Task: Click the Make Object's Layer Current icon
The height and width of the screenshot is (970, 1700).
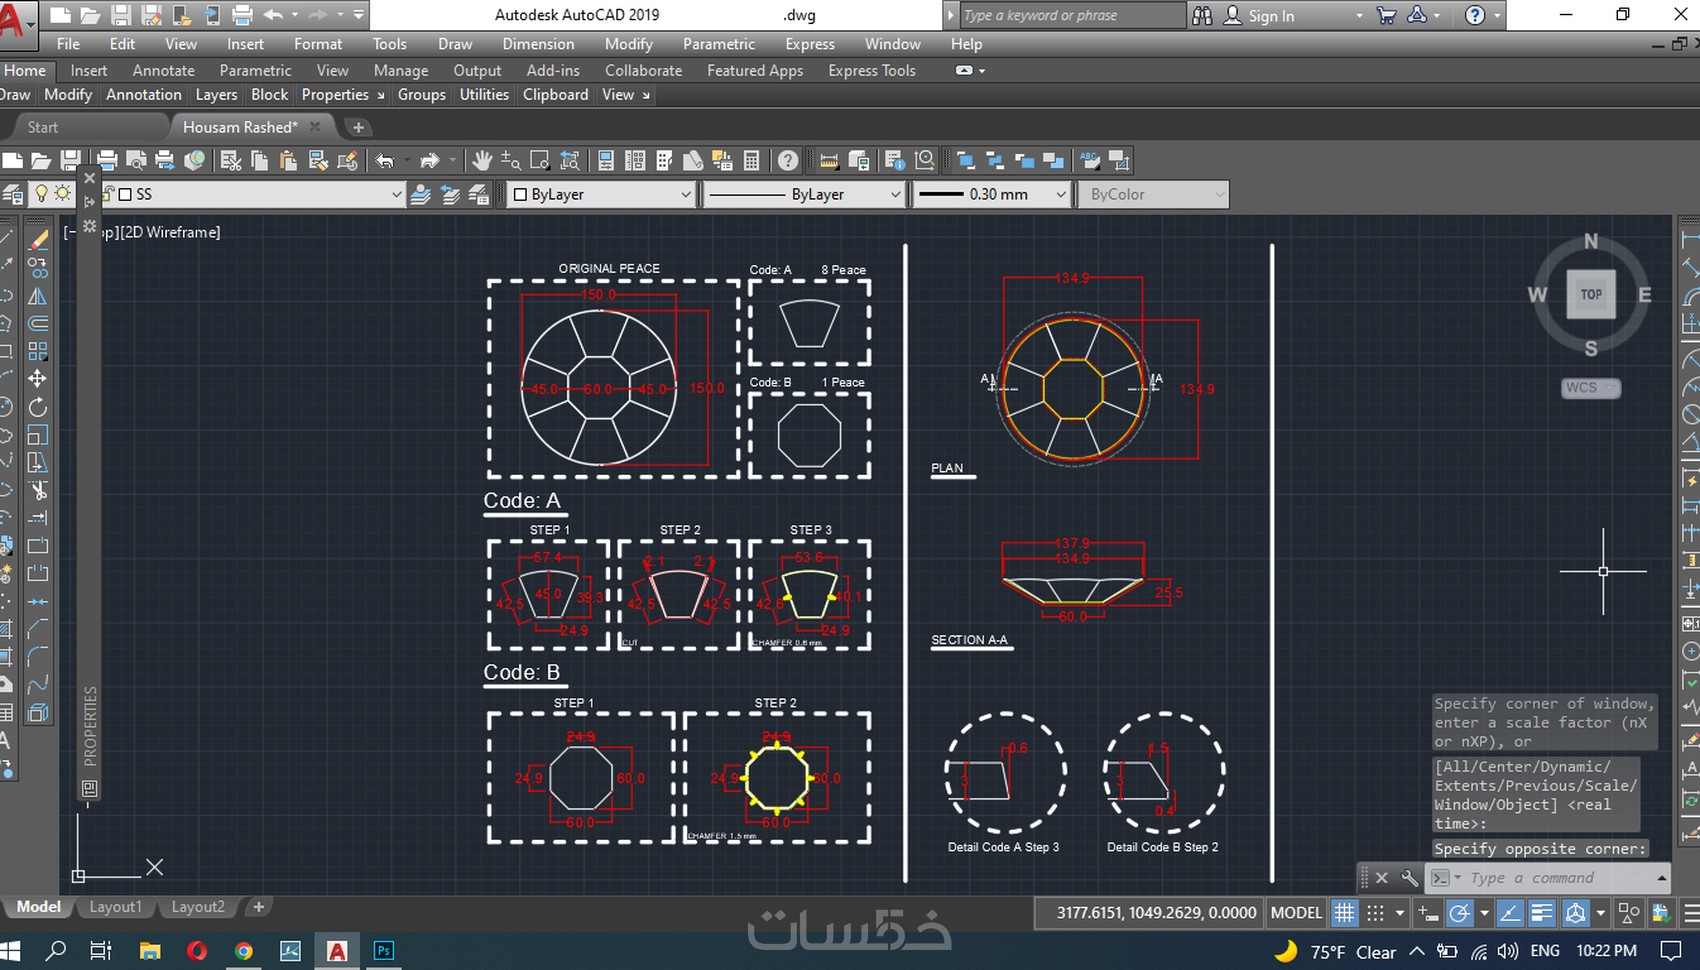Action: pos(421,194)
